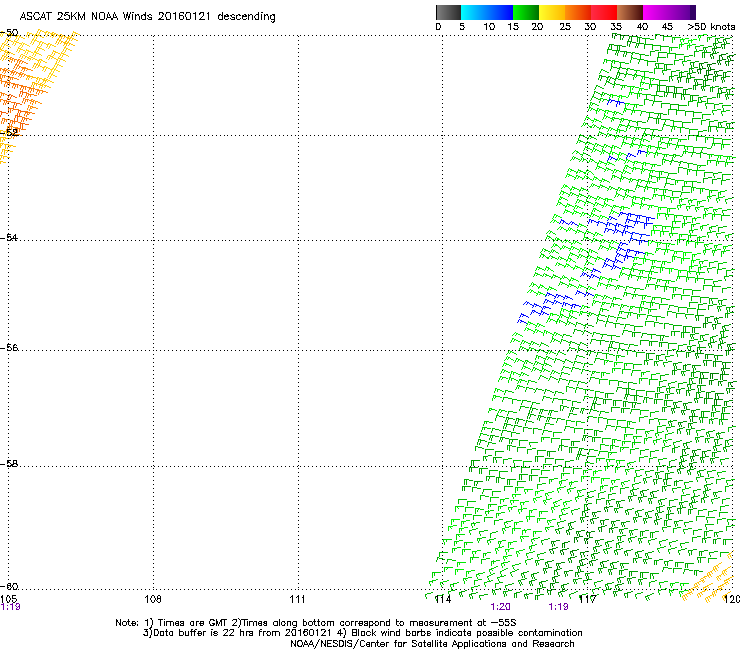Click the longitude 111 axis label
Viewport: 740px width, 650px height.
pos(297,598)
